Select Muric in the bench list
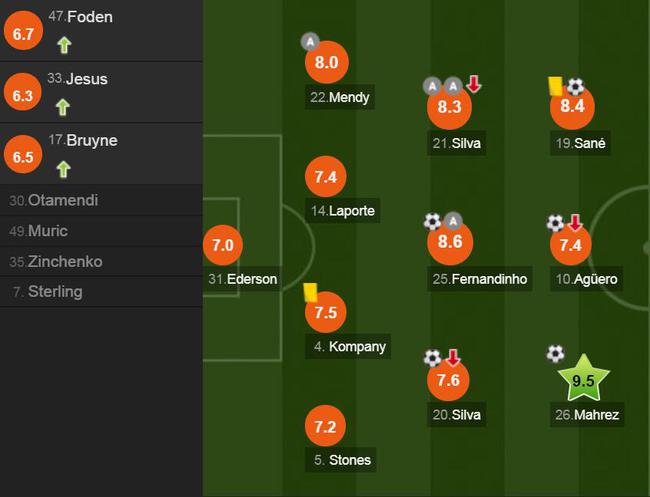Viewport: 650px width, 497px height. [101, 231]
